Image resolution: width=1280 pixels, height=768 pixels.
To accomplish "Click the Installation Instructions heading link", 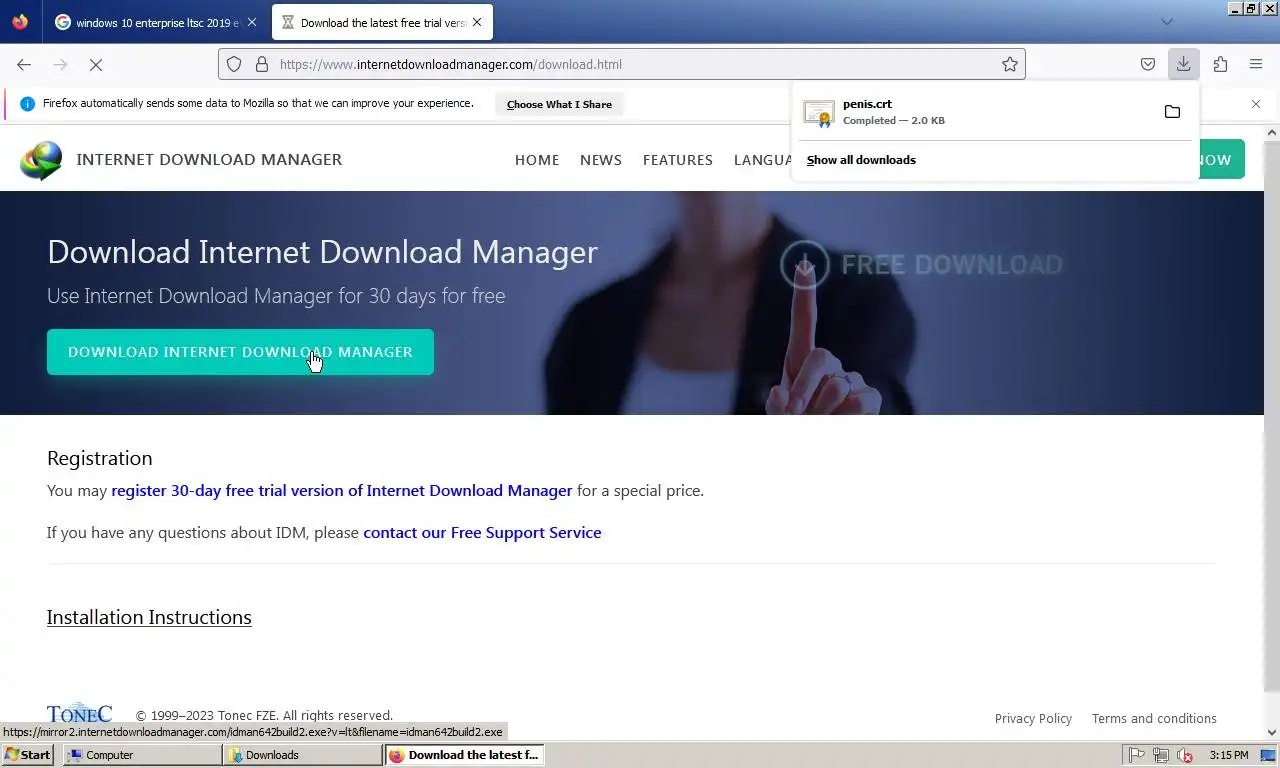I will coord(149,617).
